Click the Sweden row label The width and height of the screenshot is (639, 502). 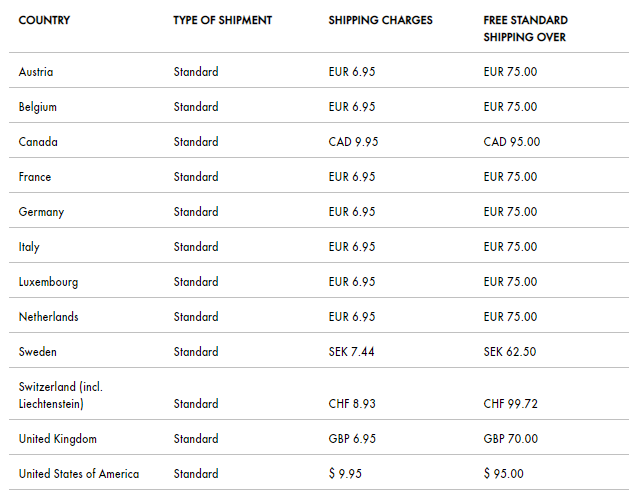click(38, 352)
